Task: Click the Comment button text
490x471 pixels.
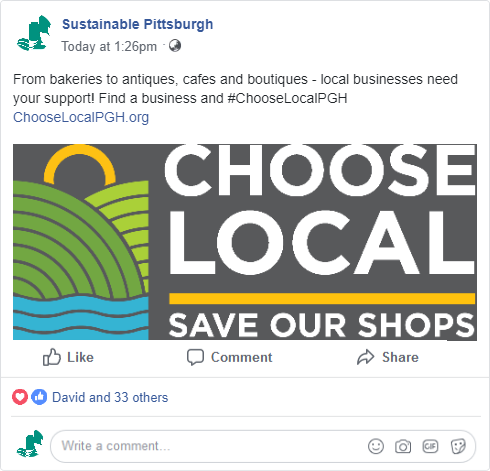Action: tap(242, 357)
